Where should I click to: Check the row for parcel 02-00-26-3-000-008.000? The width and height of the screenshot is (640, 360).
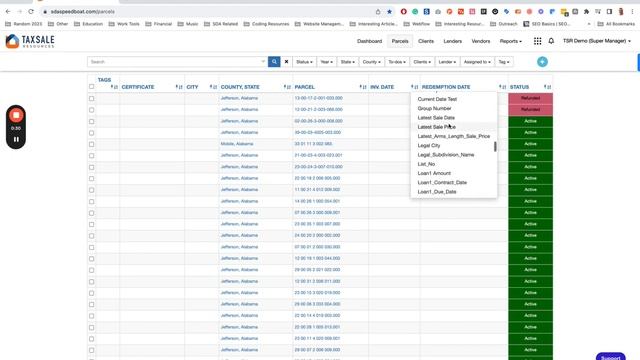(x=91, y=121)
